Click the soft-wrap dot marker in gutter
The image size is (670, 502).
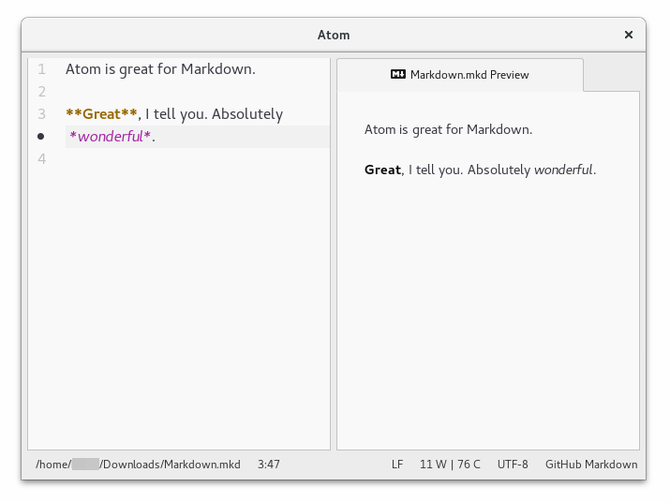coord(41,136)
